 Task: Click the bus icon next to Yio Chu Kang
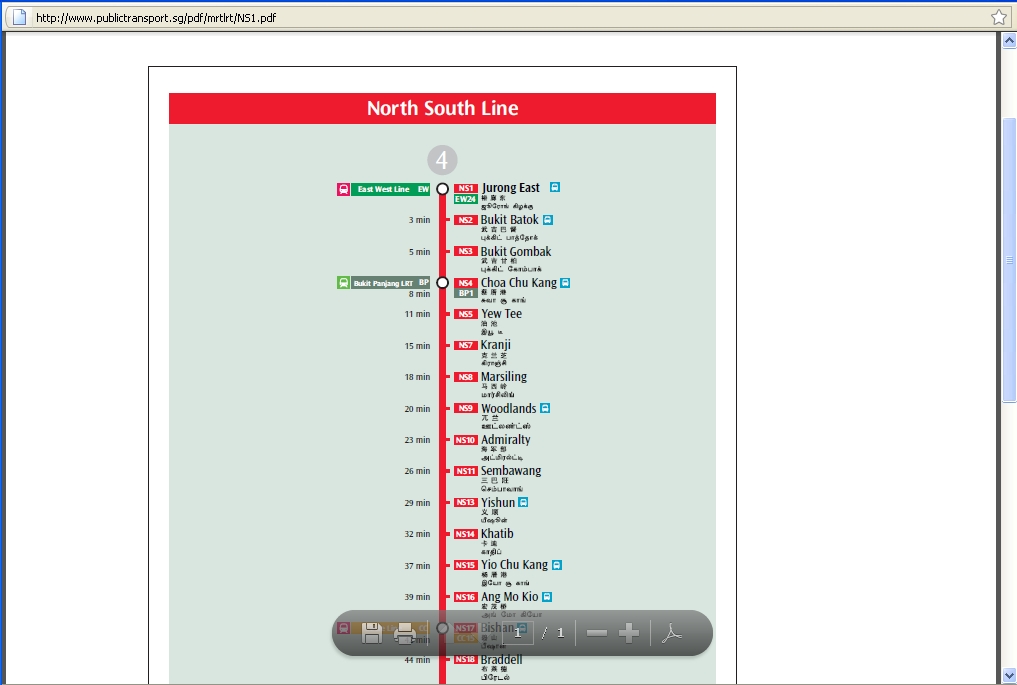click(x=558, y=565)
